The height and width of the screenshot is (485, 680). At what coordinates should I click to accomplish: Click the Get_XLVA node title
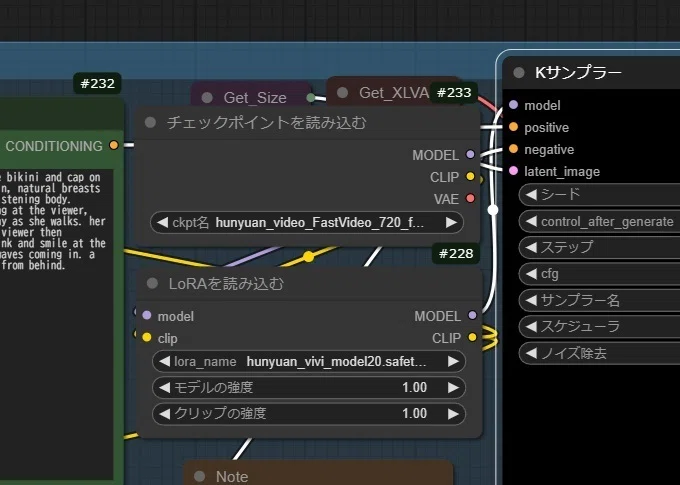coord(394,93)
